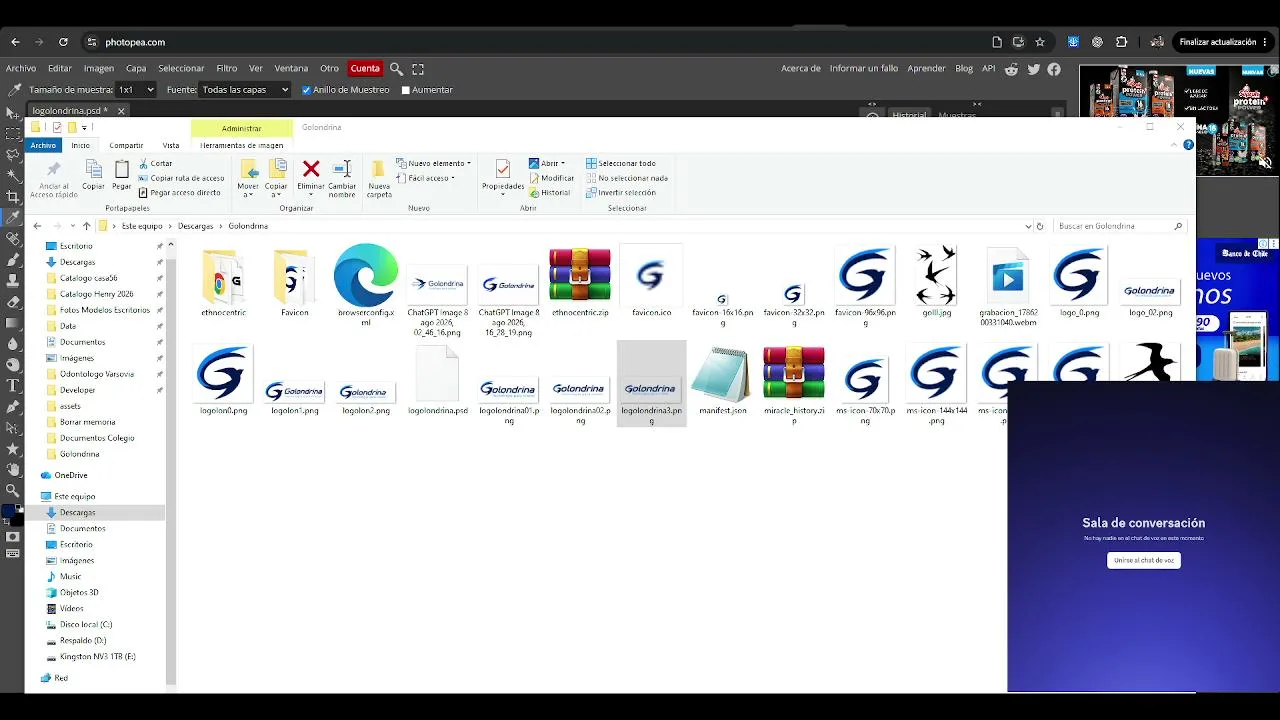Viewport: 1280px width, 720px height.
Task: Open Photopea Facebook page icon
Action: pos(1054,69)
